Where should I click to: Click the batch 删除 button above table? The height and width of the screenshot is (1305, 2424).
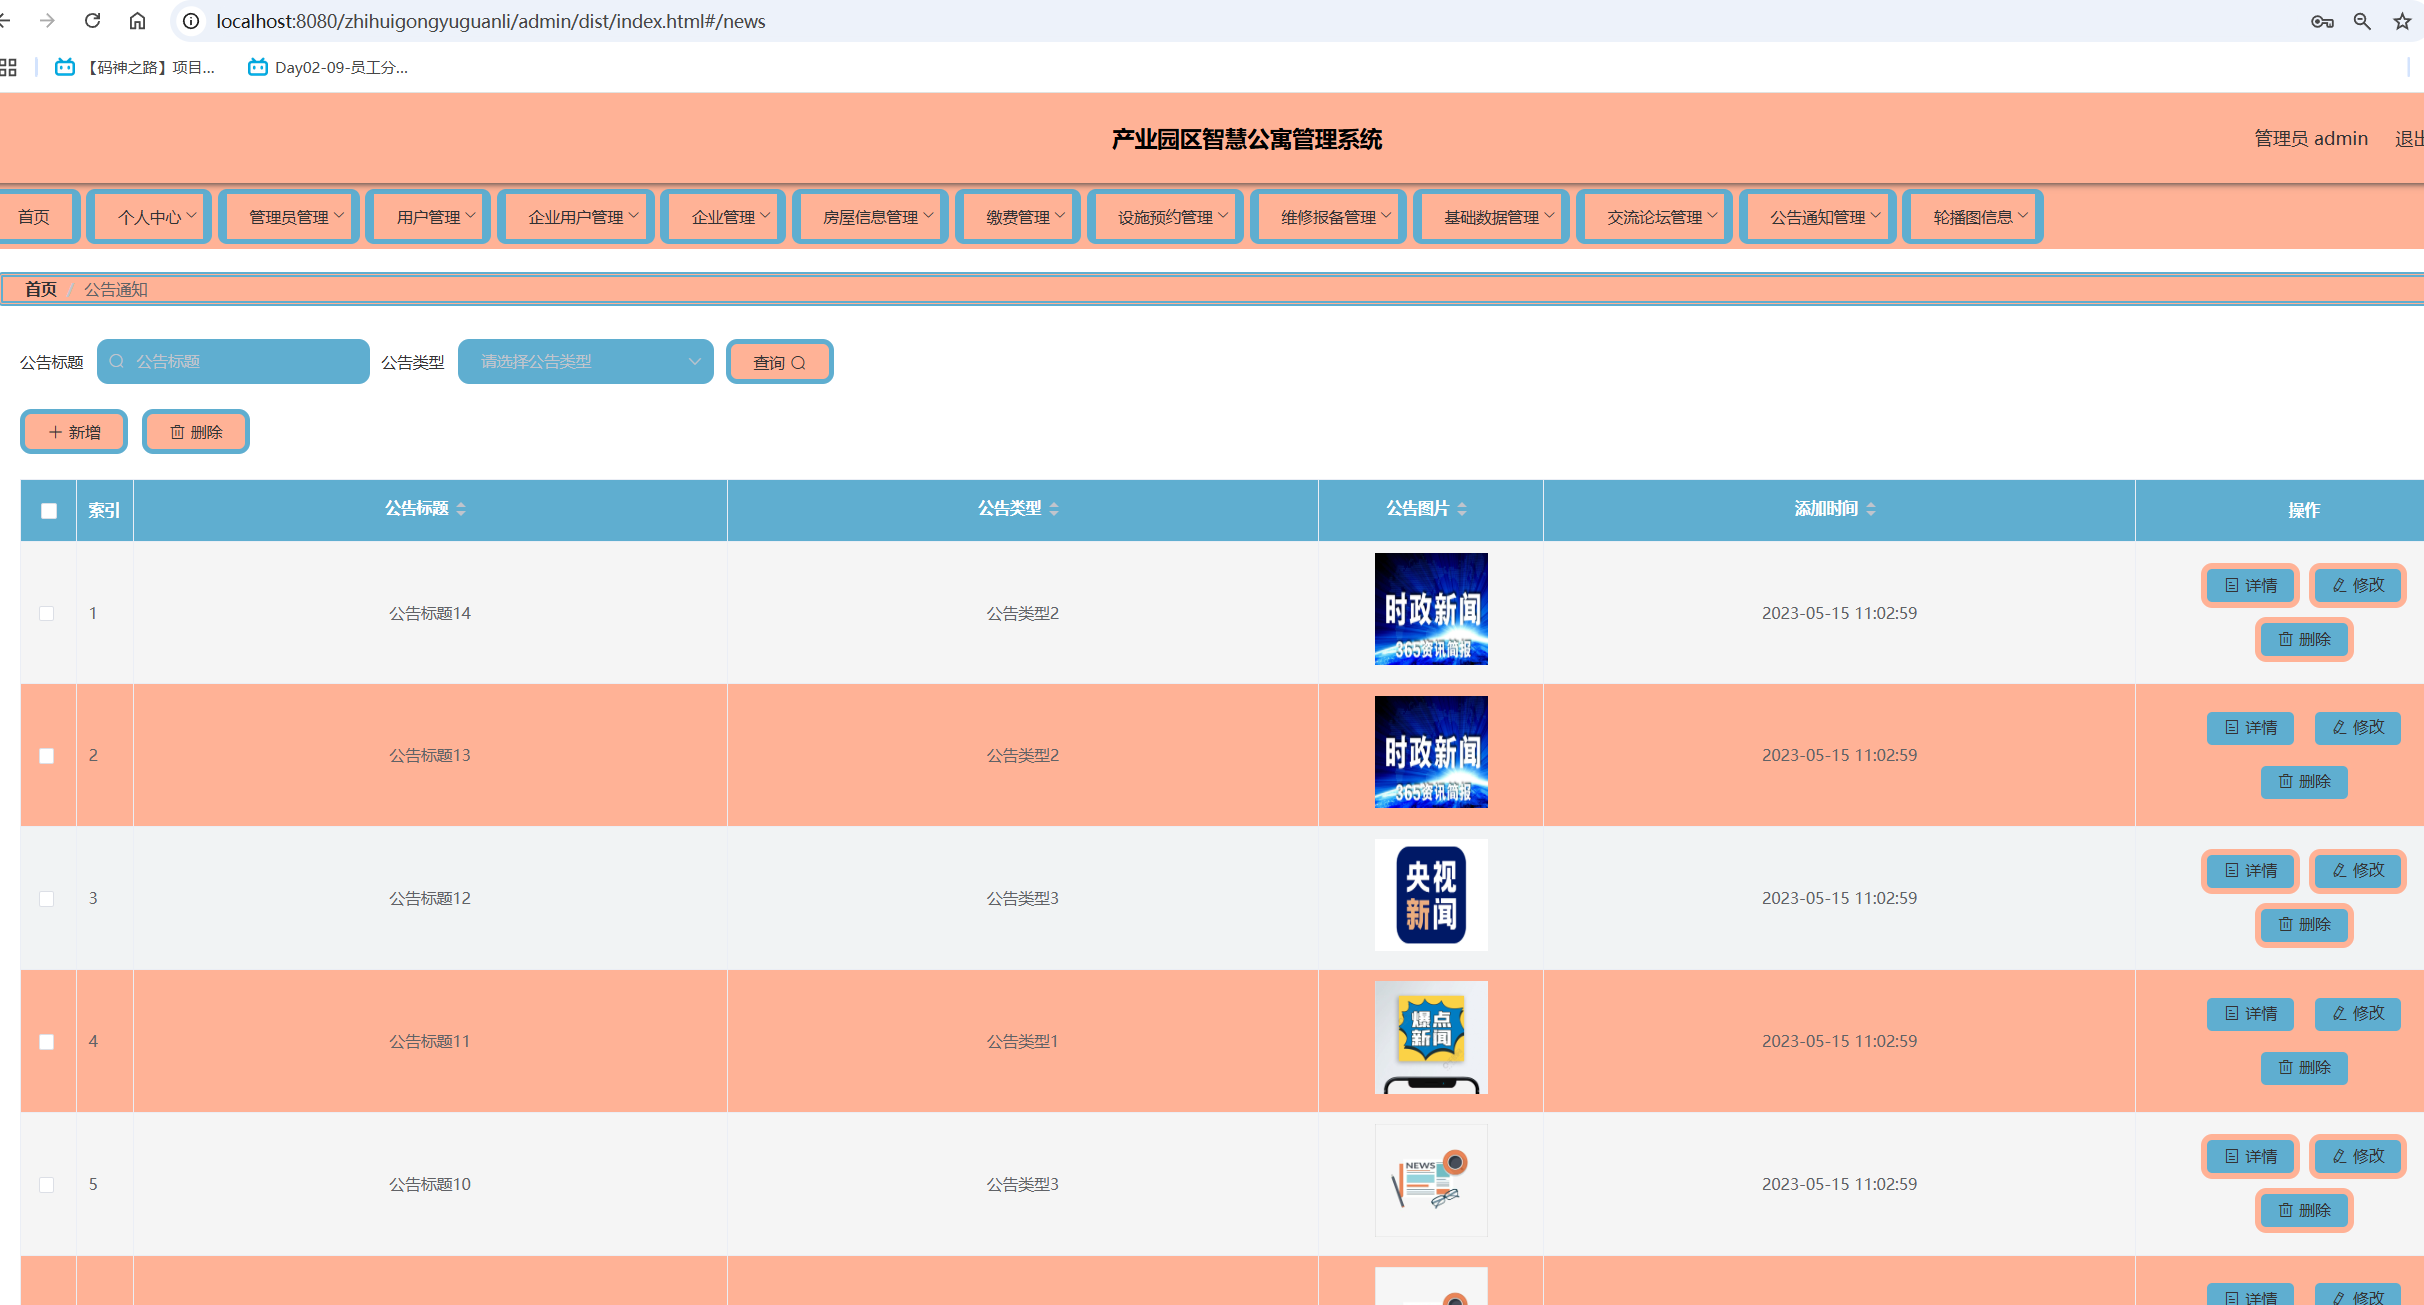(196, 432)
